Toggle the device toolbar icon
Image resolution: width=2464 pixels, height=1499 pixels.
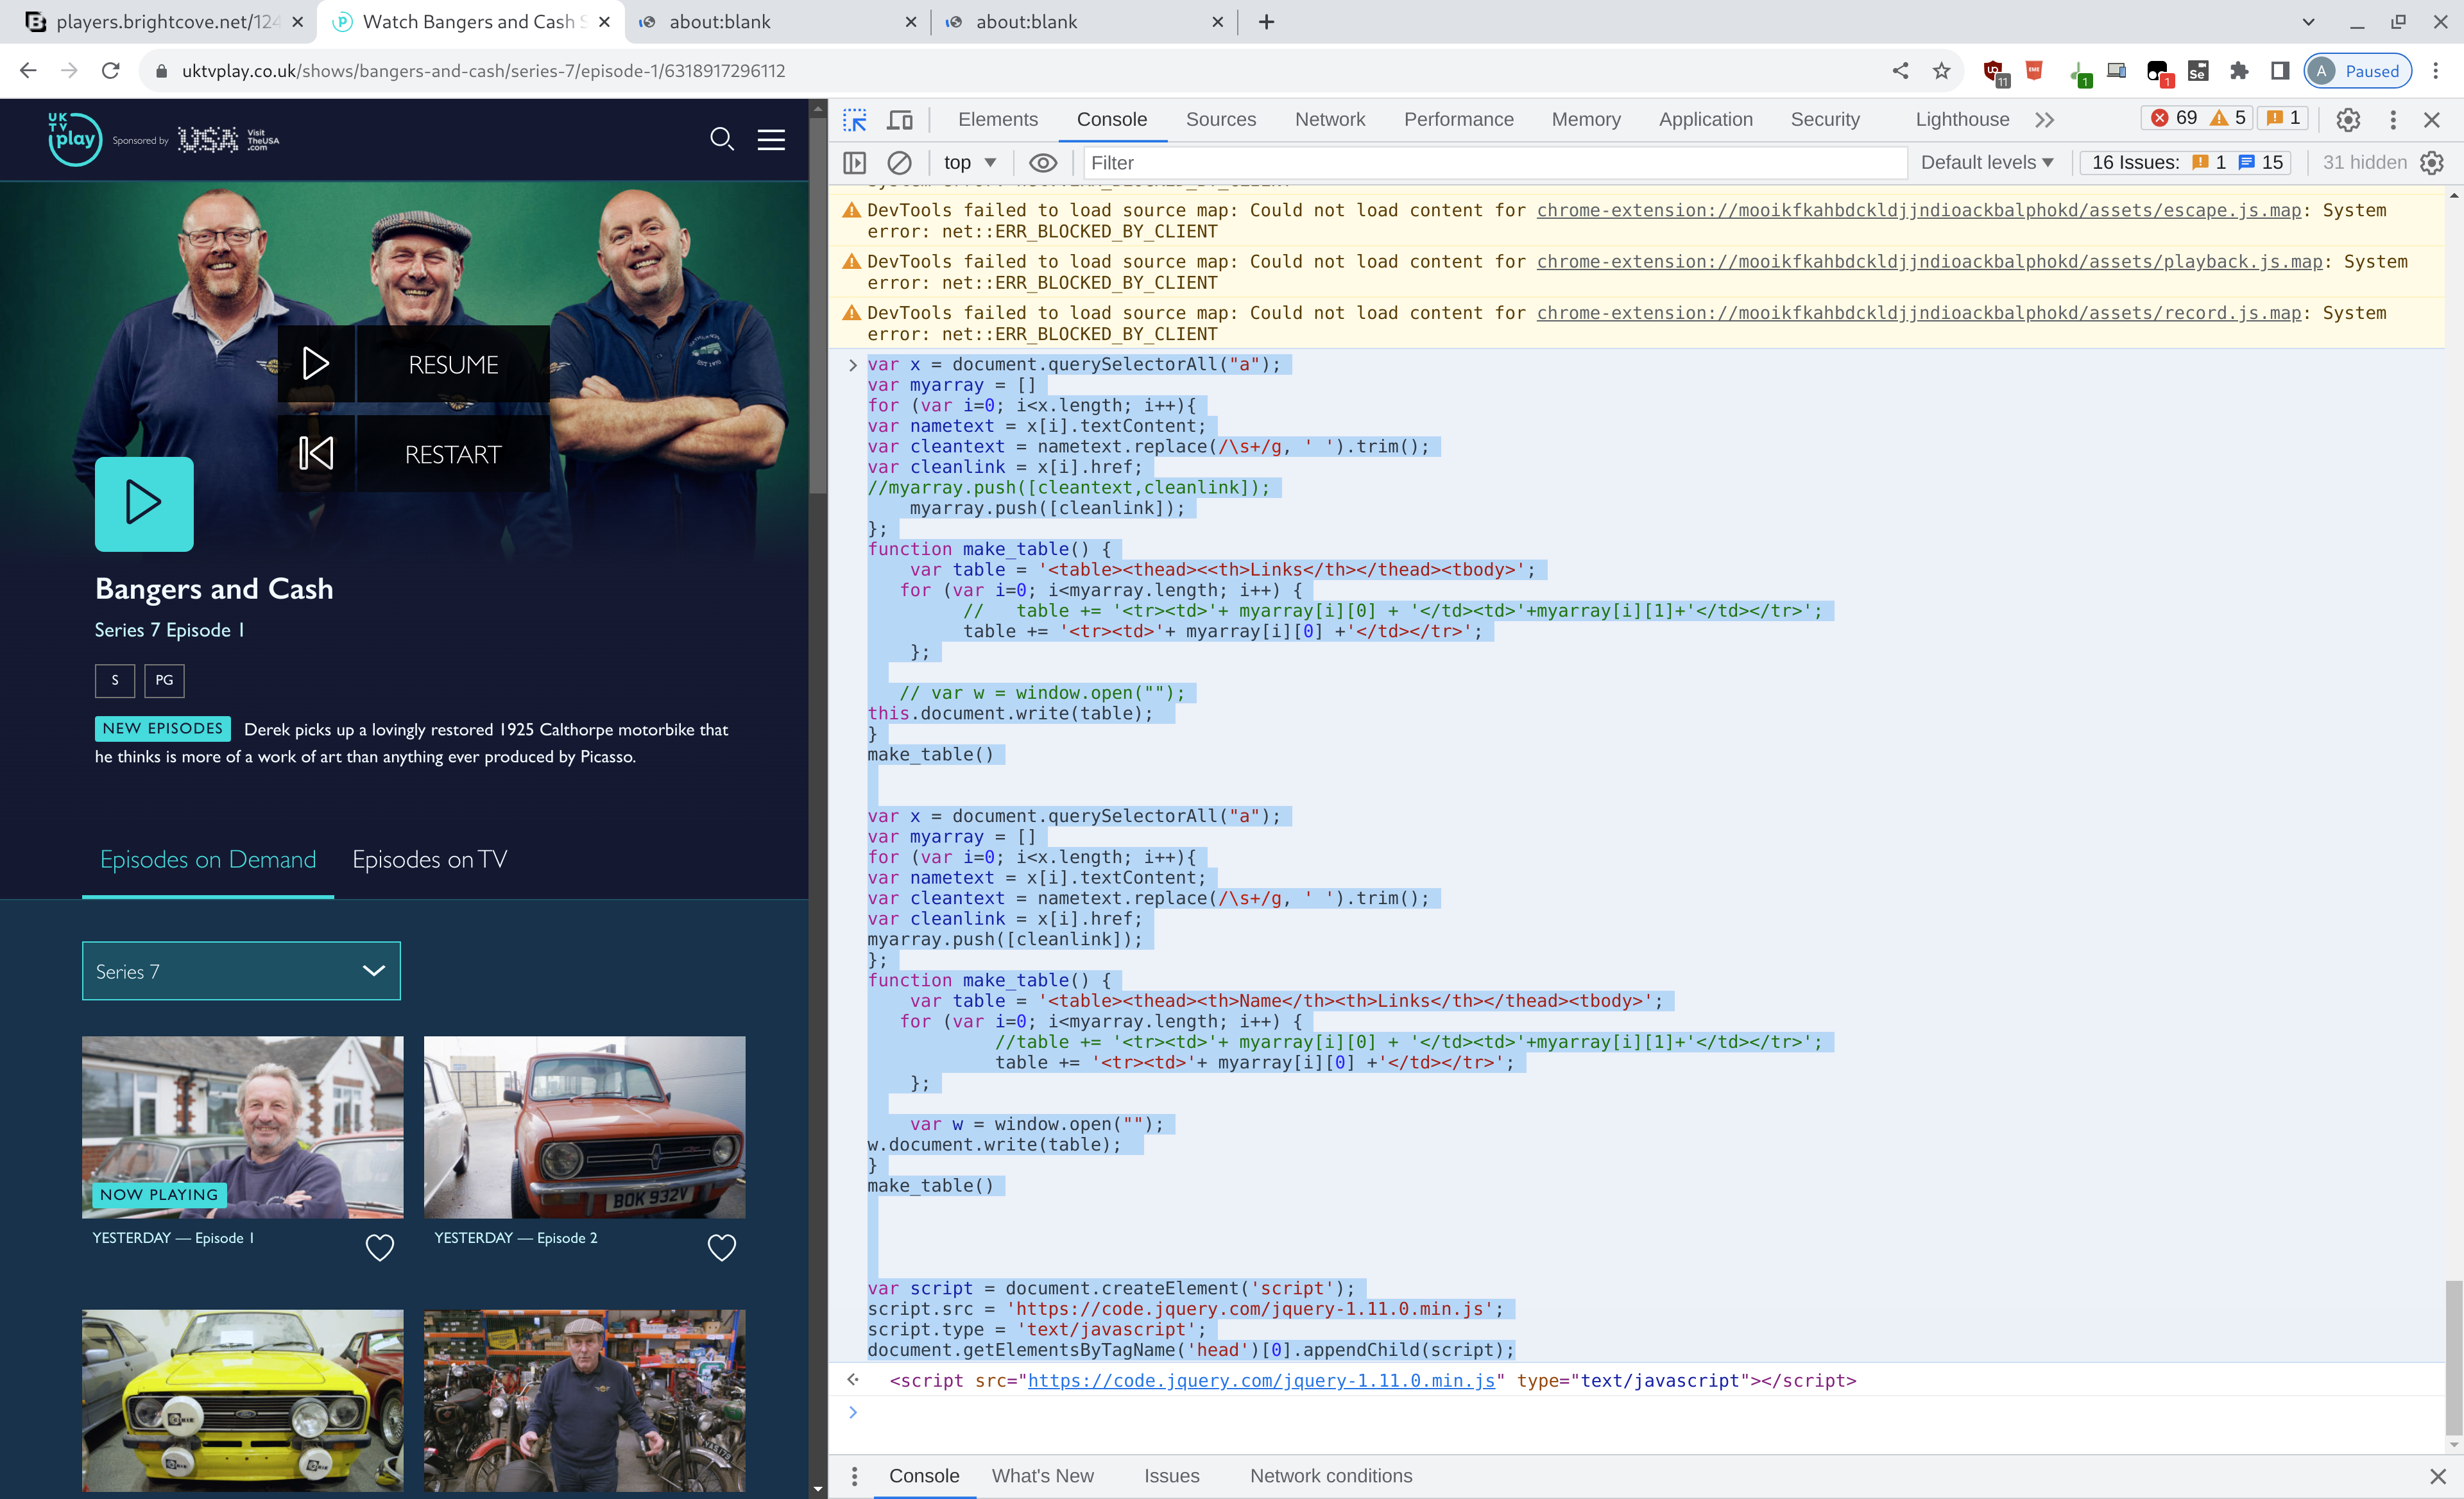click(x=900, y=120)
